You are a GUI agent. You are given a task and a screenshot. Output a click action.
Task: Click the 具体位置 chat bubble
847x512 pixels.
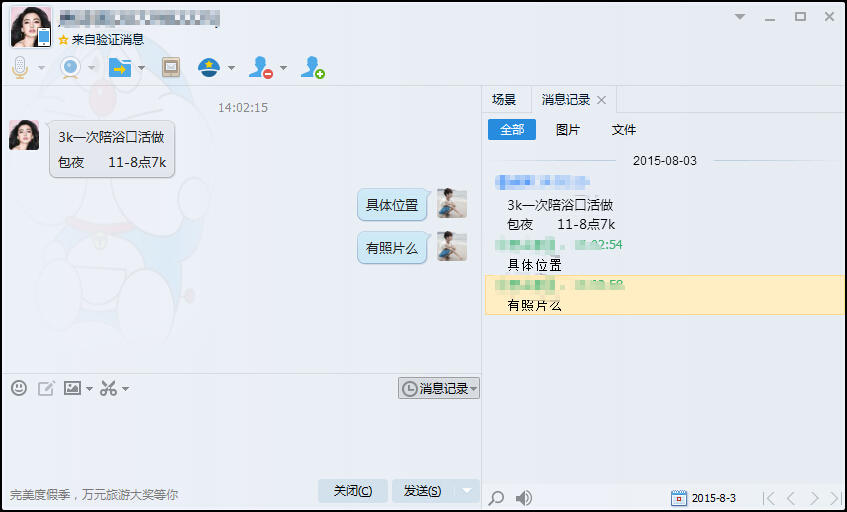(x=392, y=205)
